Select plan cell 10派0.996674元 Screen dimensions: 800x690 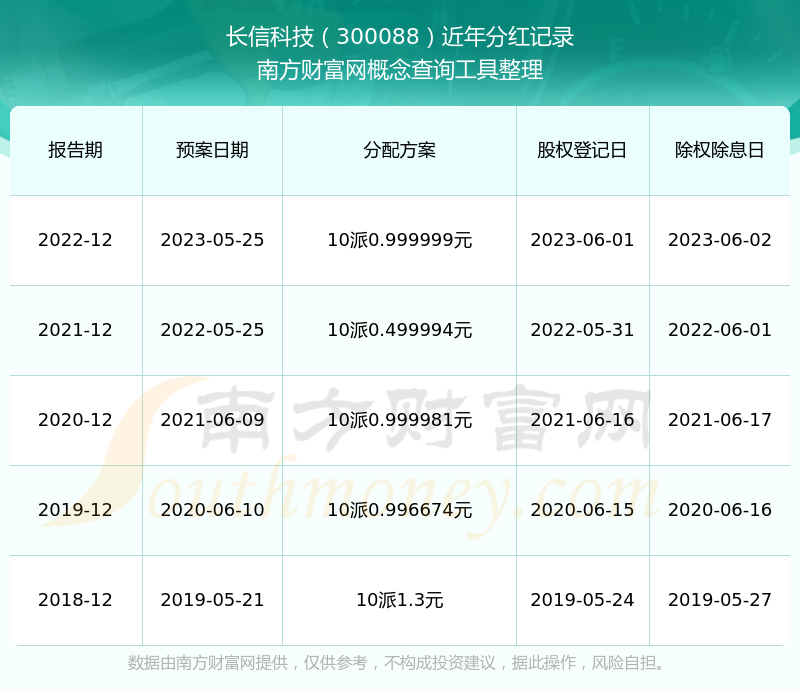399,509
